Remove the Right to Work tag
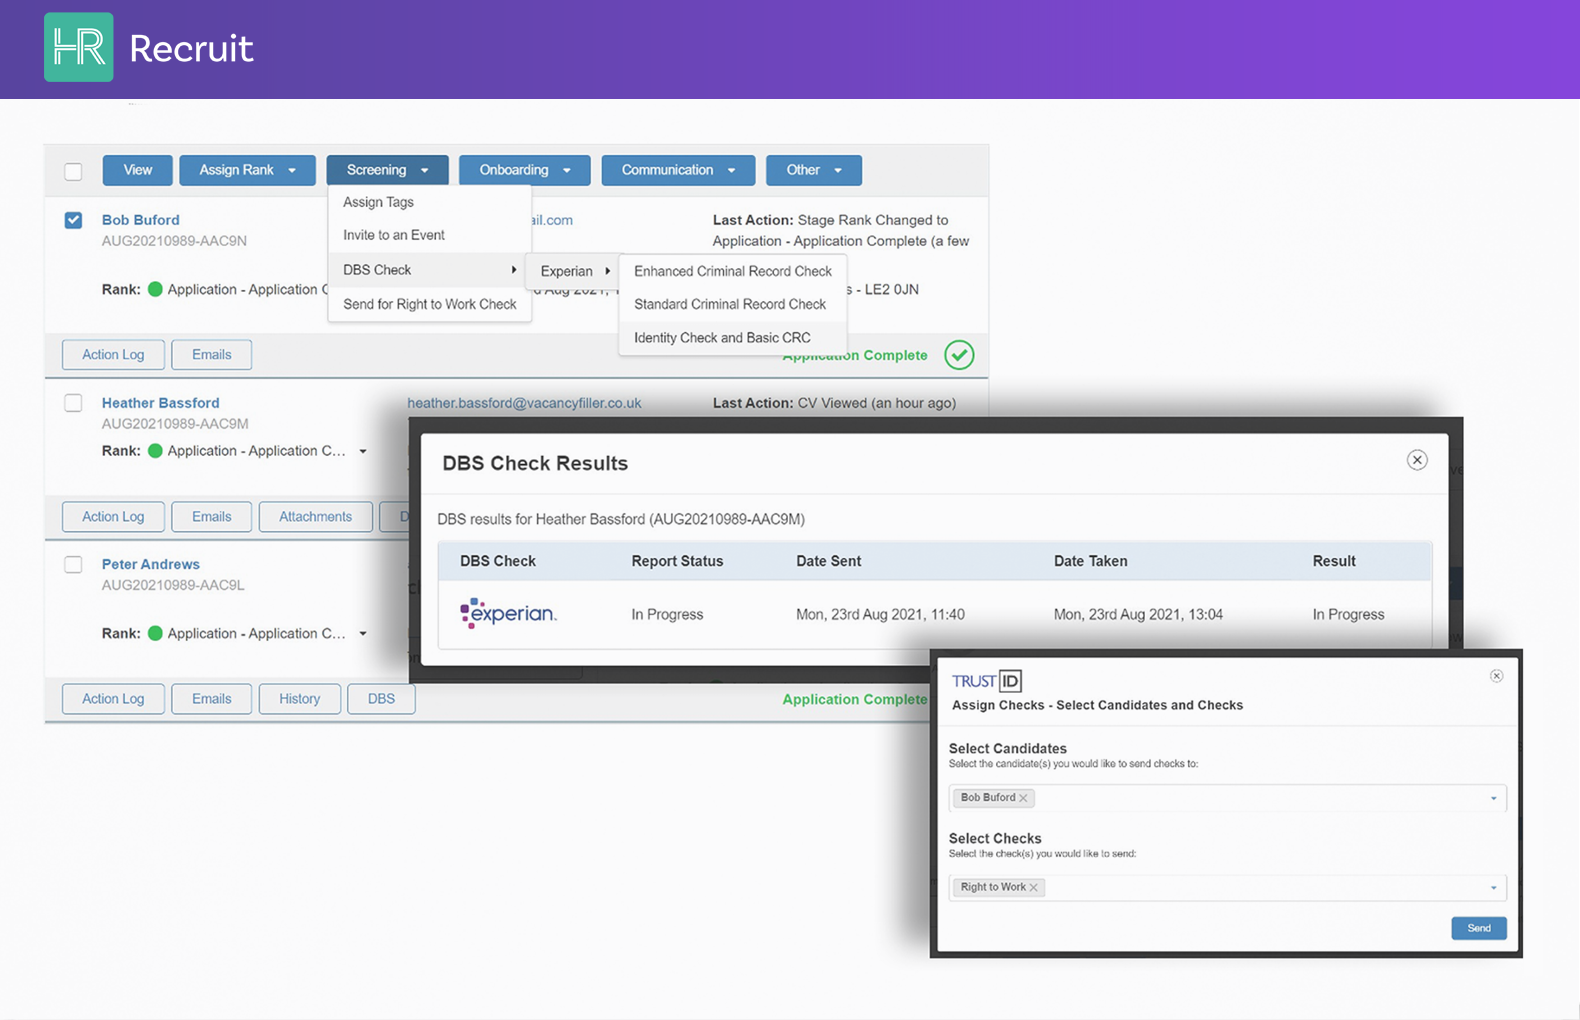Image resolution: width=1580 pixels, height=1020 pixels. tap(1034, 888)
